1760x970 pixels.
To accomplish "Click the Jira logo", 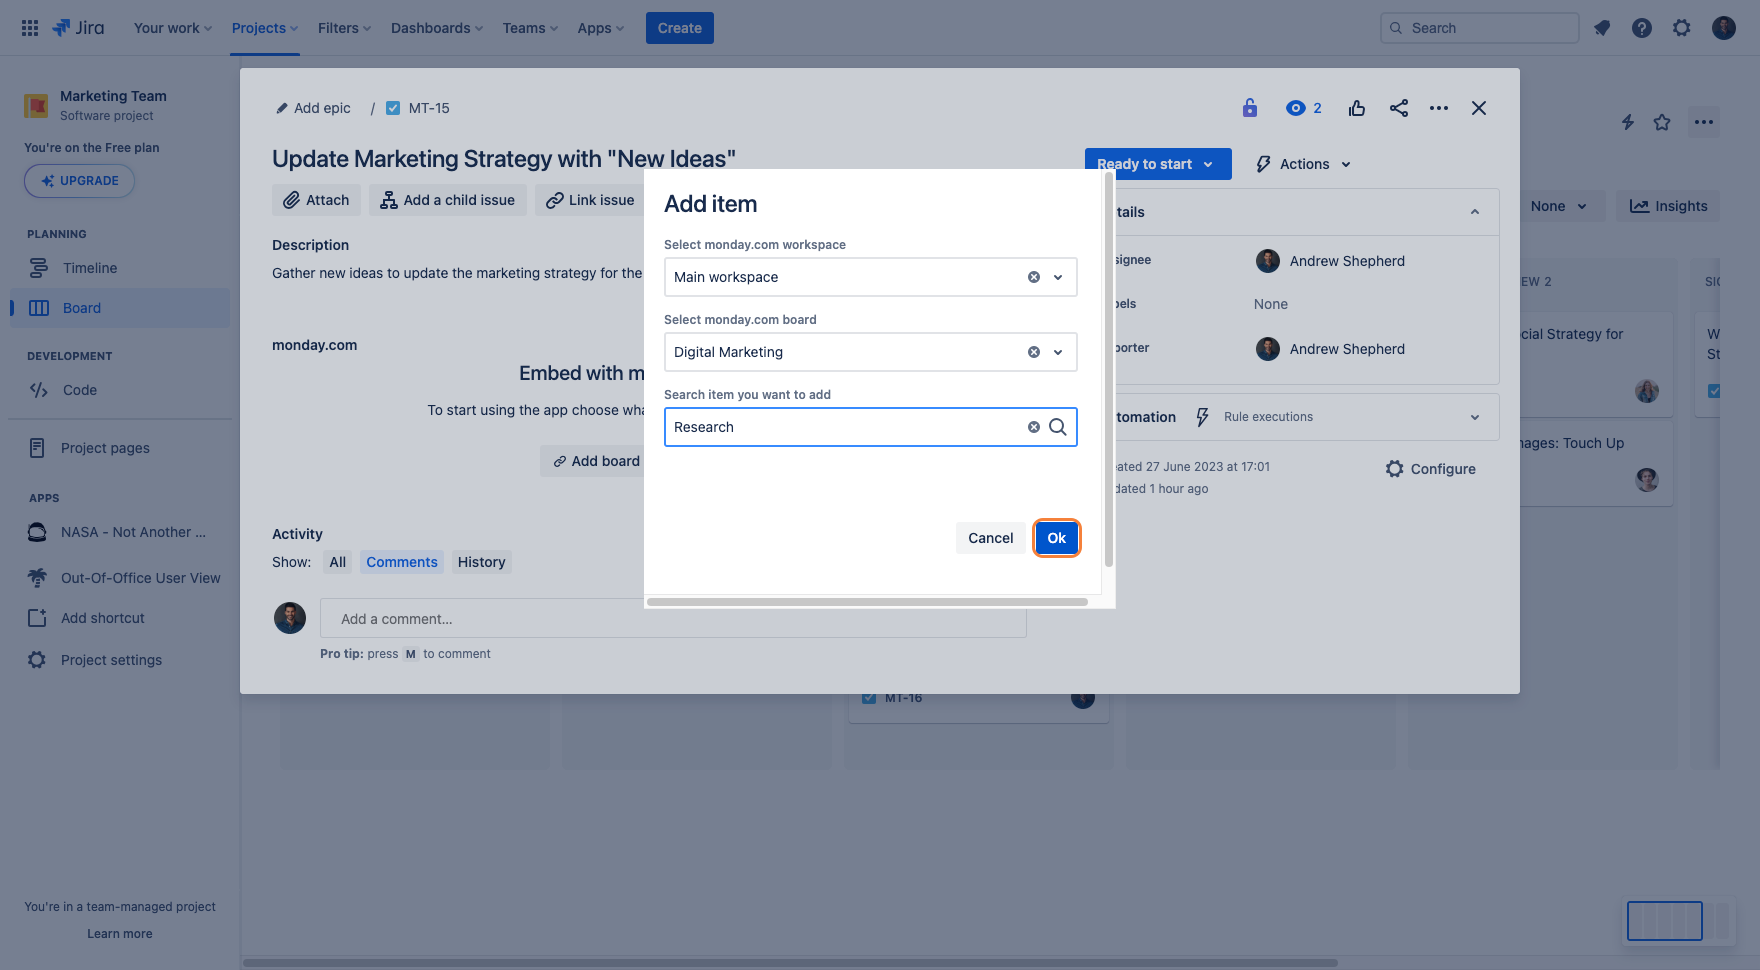I will click(78, 28).
